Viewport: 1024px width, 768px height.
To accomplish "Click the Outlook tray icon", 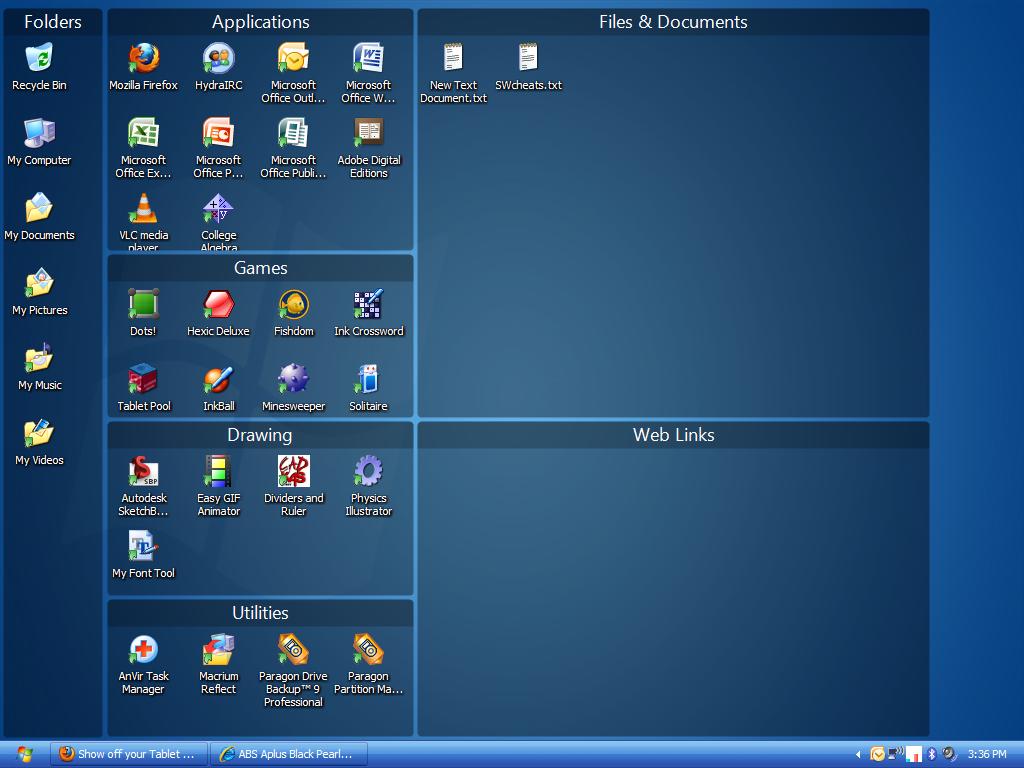I will tap(878, 754).
